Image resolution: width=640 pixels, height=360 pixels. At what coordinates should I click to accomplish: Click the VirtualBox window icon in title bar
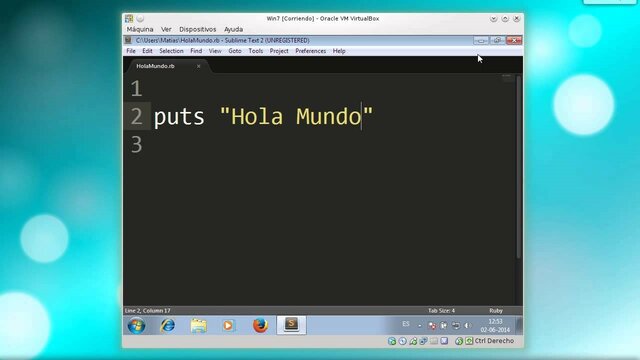pos(129,18)
